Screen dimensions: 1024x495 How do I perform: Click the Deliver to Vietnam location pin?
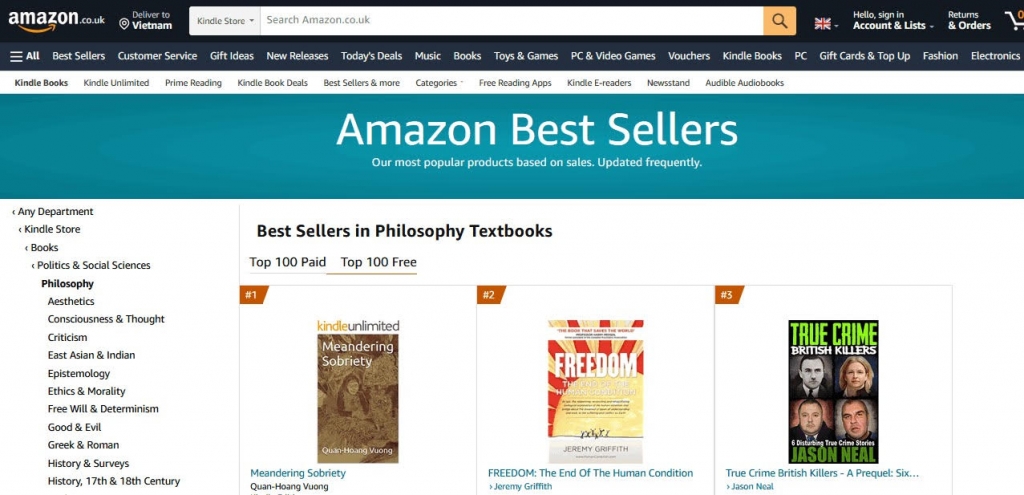coord(124,23)
